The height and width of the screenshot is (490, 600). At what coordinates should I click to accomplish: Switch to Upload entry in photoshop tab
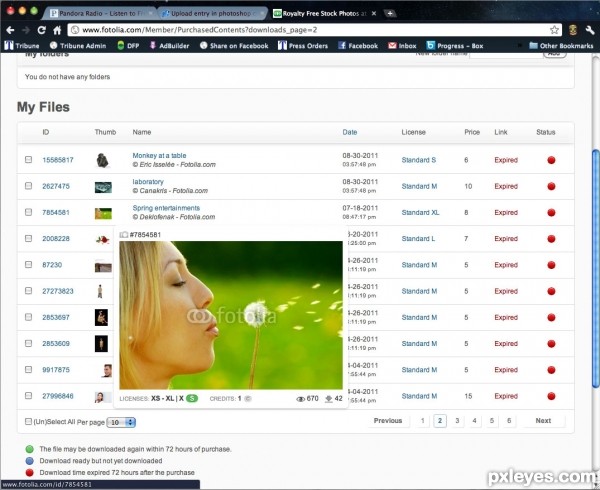(x=213, y=13)
